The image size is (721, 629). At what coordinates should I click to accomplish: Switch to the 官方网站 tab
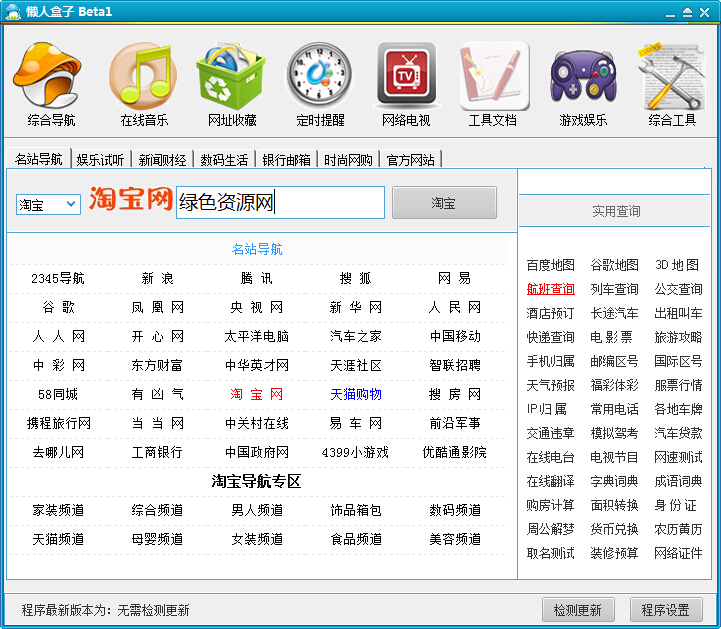click(x=410, y=160)
